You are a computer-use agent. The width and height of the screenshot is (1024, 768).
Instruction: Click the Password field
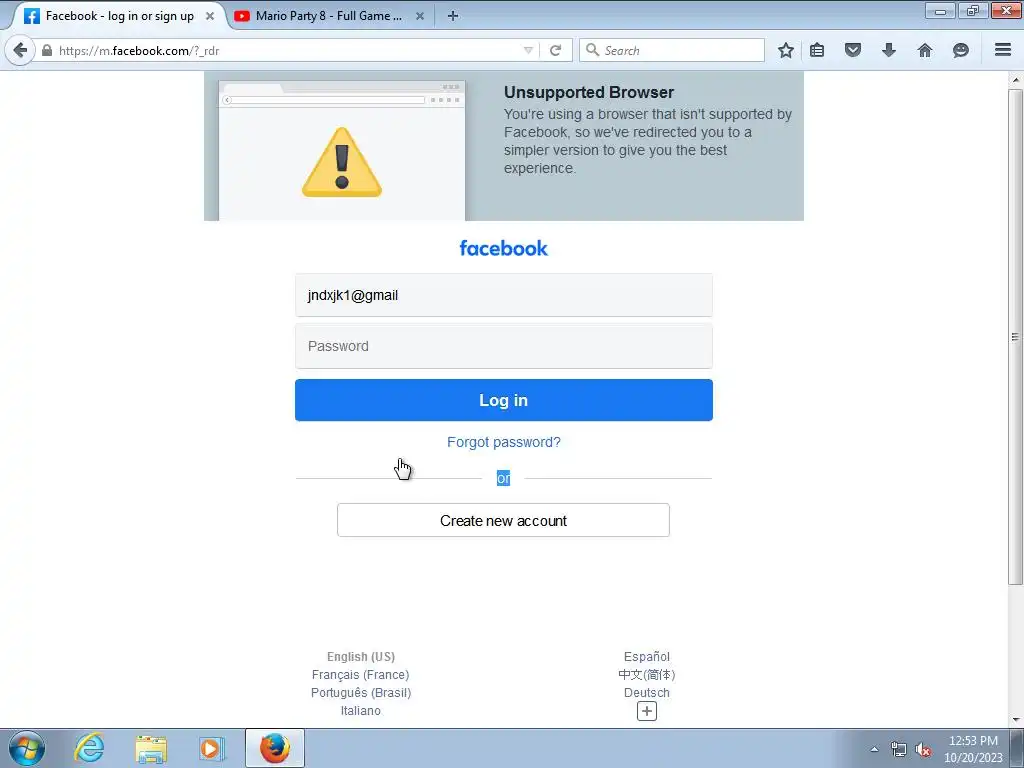tap(504, 346)
